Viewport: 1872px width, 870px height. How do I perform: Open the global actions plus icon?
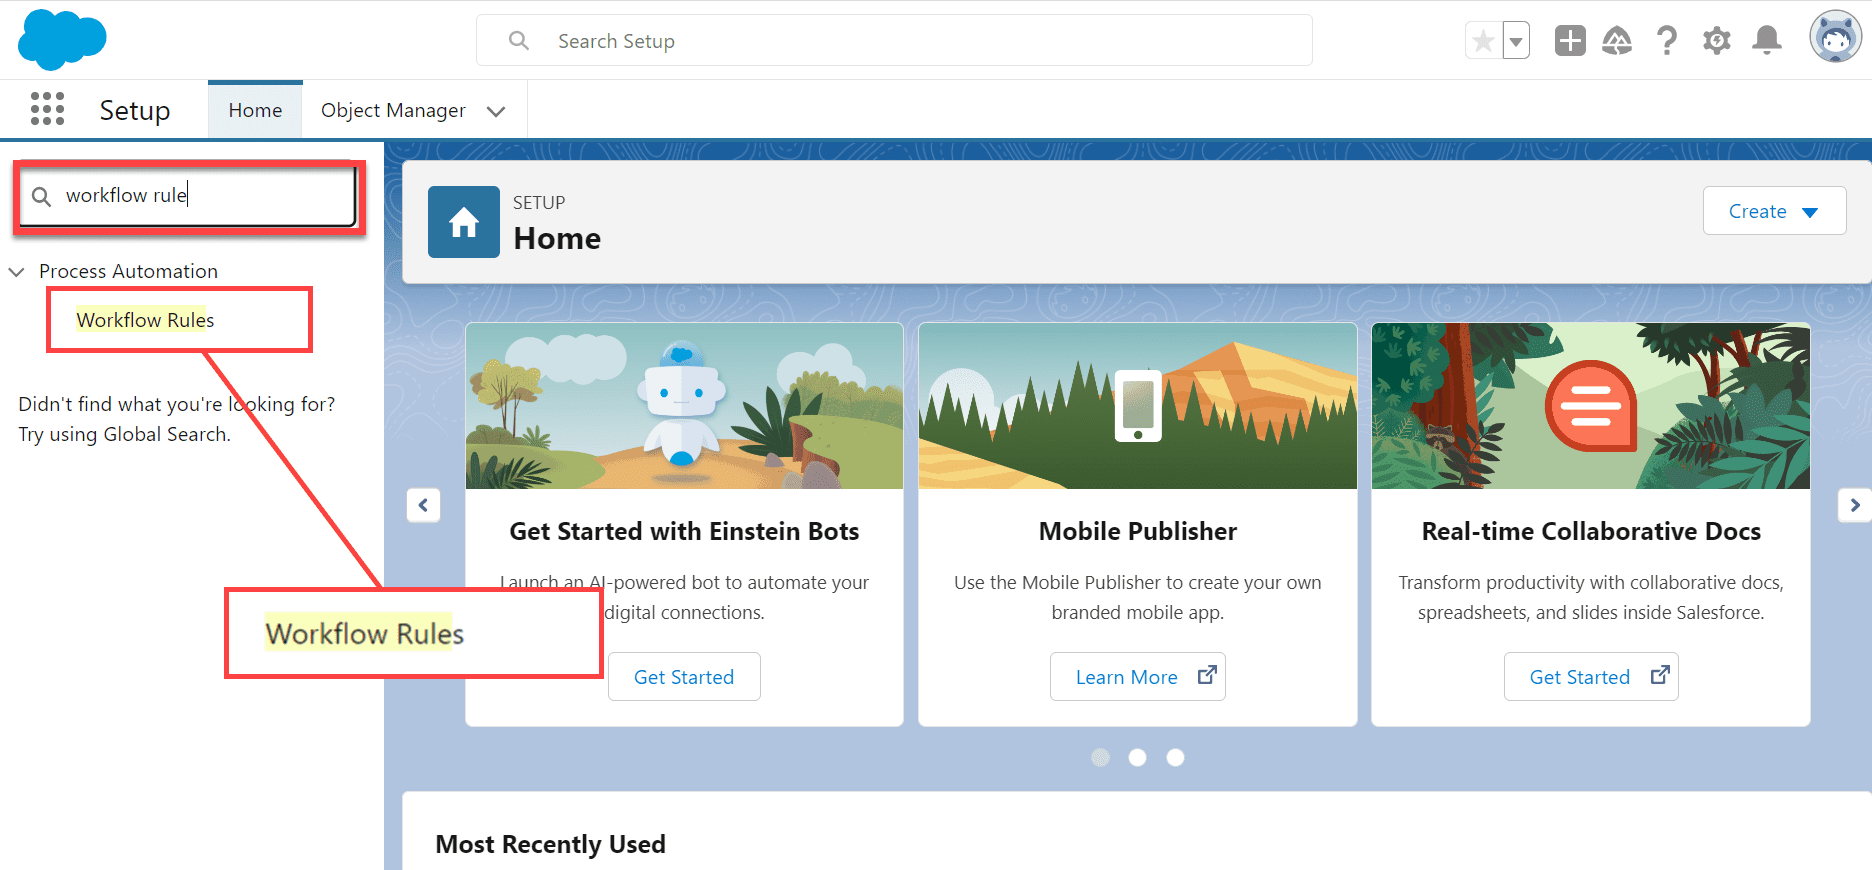(x=1570, y=41)
